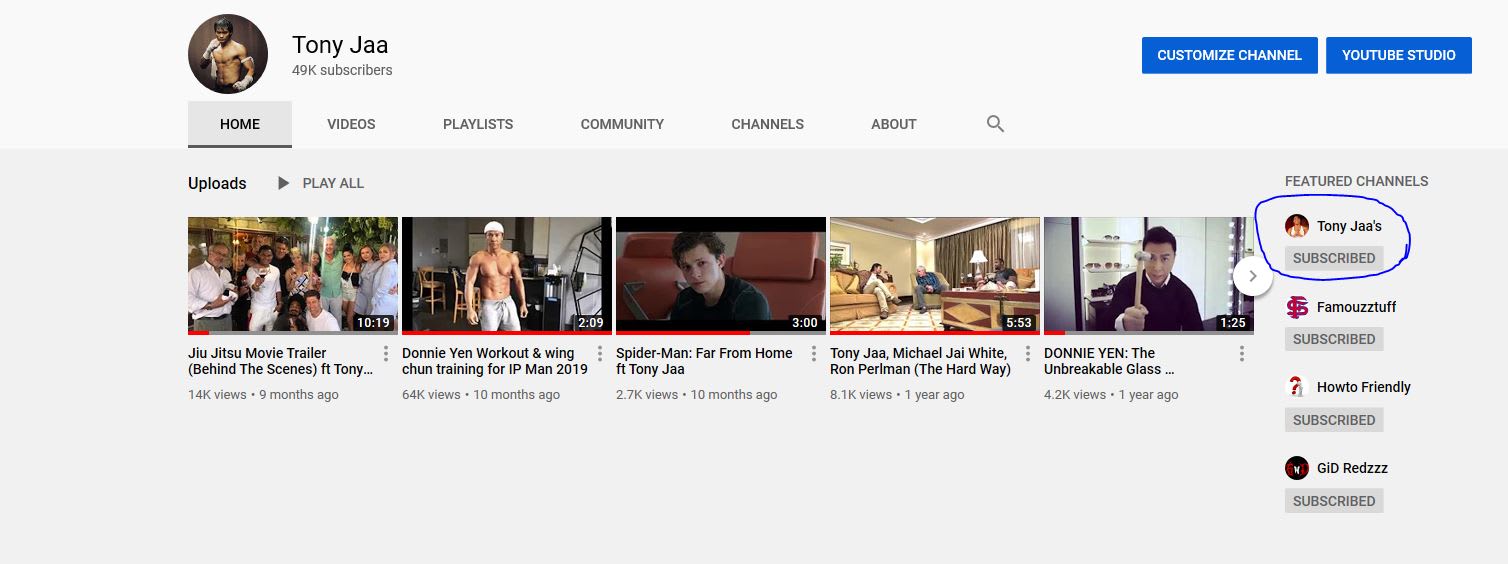Click the GiD Redzzz channel avatar
The height and width of the screenshot is (564, 1508).
tap(1297, 468)
